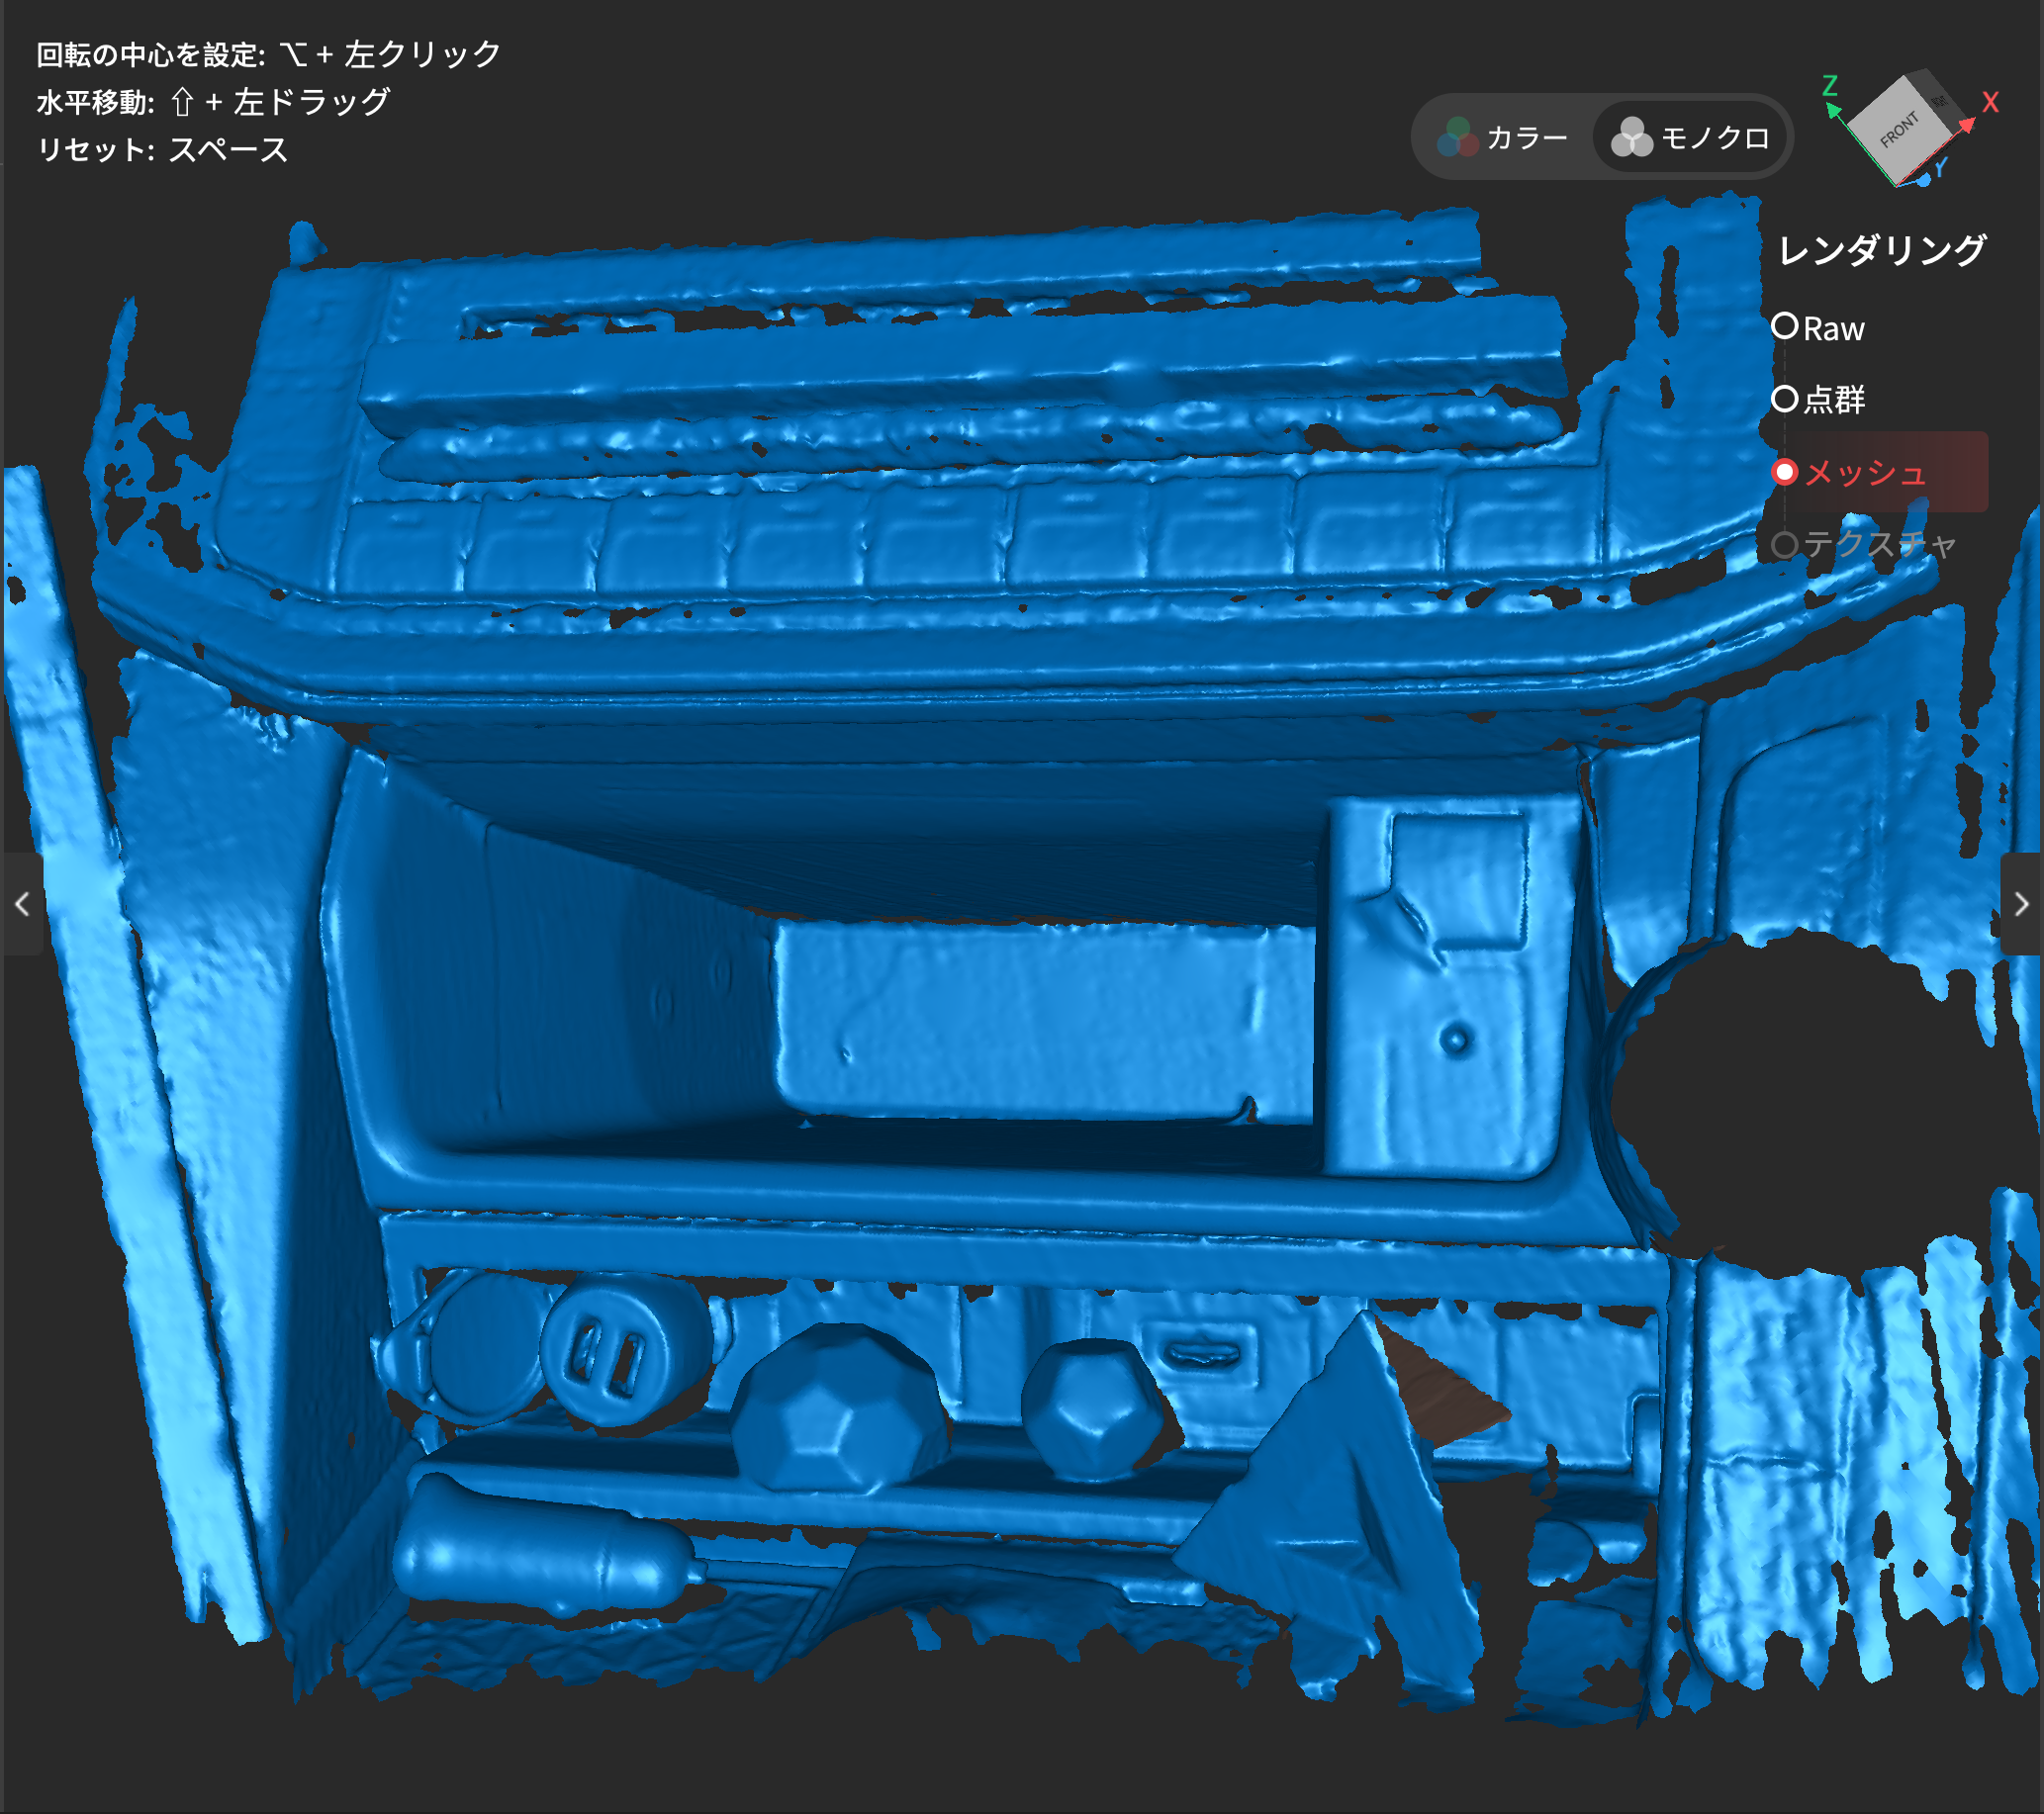
Task: Click the dark right face of view cube
Action: 1939,98
